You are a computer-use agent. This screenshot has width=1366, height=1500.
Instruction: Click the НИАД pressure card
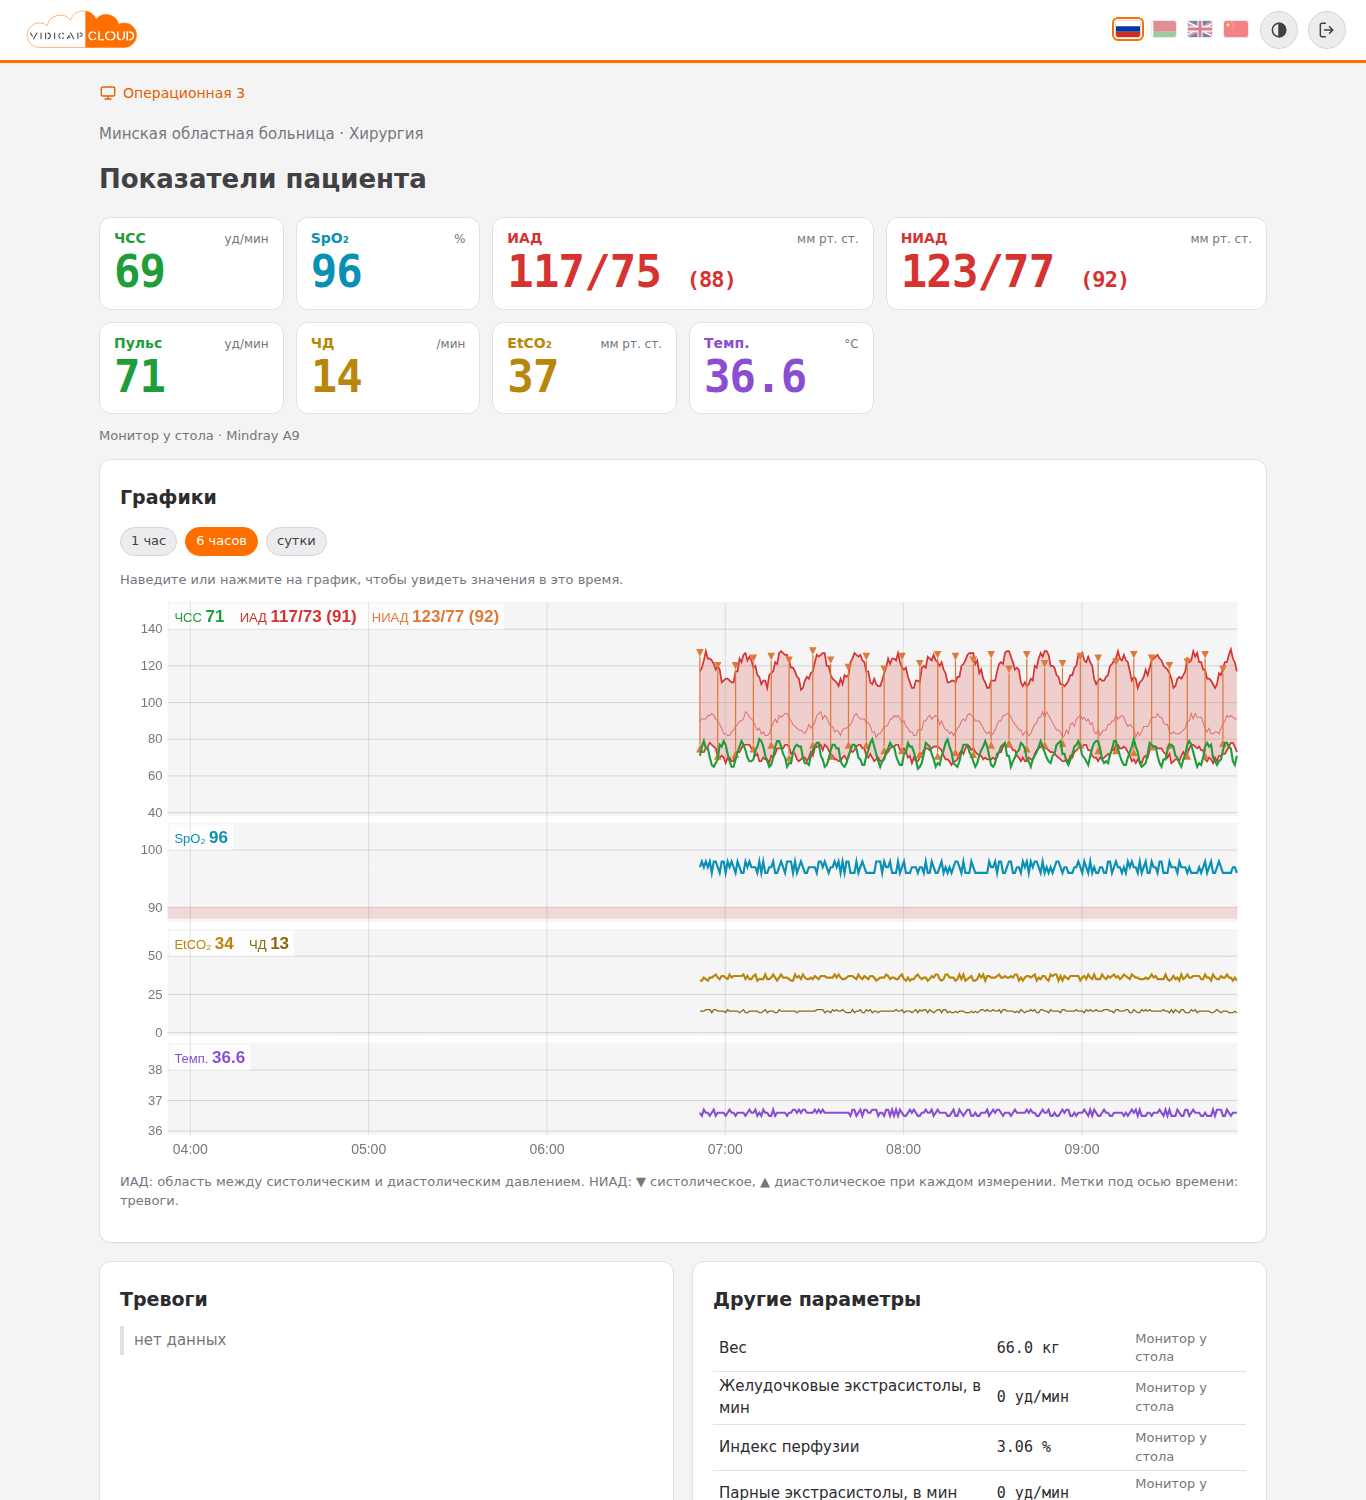[1076, 264]
